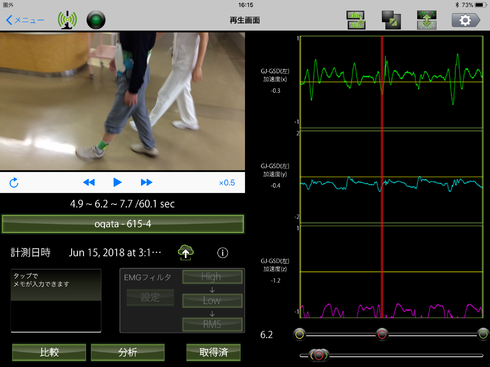Click the red current-position slider handle
The image size is (490, 367).
(382, 334)
